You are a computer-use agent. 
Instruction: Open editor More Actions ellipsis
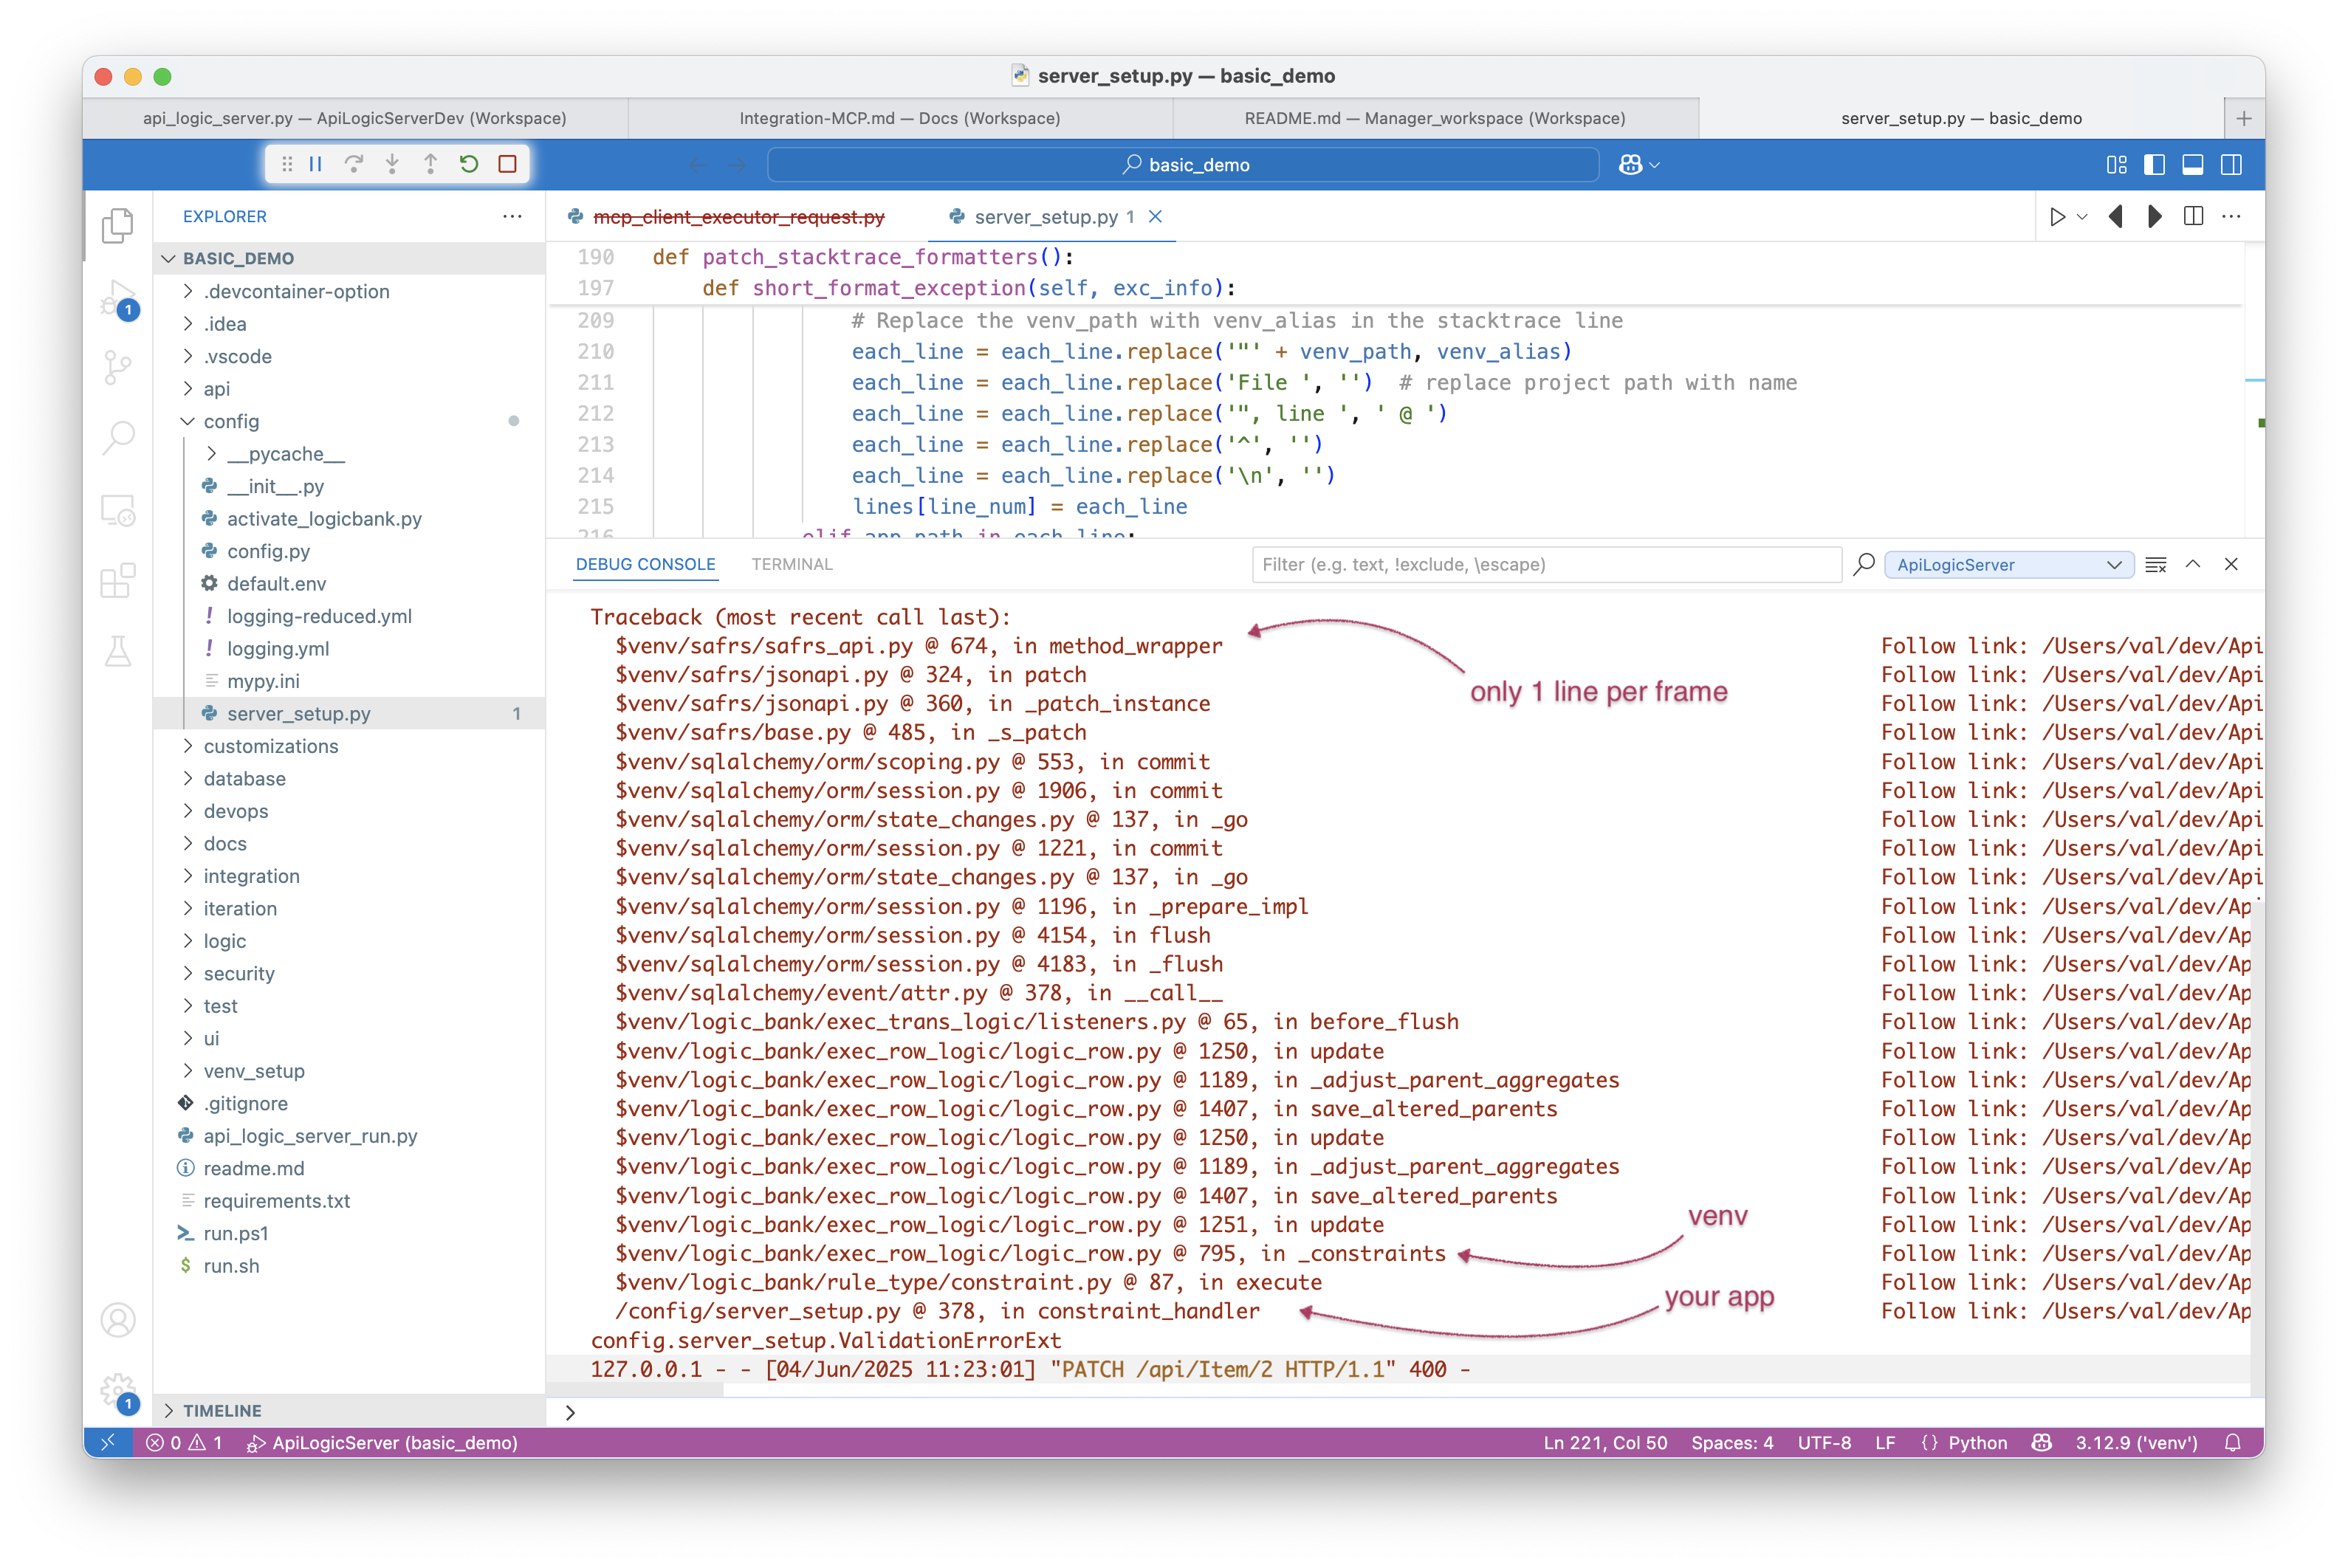click(x=2231, y=216)
